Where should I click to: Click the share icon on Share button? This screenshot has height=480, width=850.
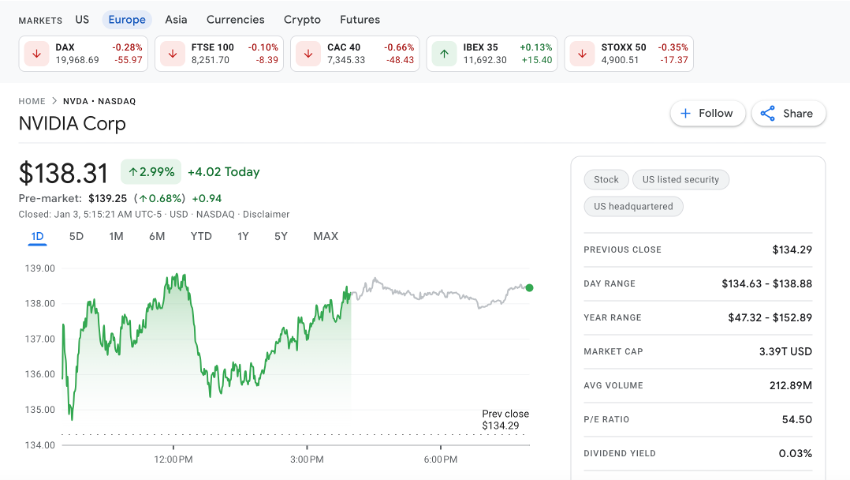pyautogui.click(x=768, y=113)
